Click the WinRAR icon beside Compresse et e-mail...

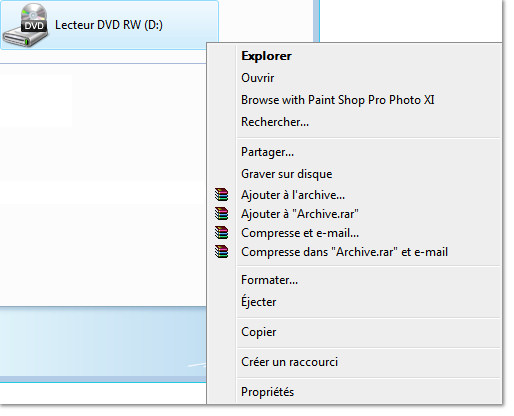(222, 232)
